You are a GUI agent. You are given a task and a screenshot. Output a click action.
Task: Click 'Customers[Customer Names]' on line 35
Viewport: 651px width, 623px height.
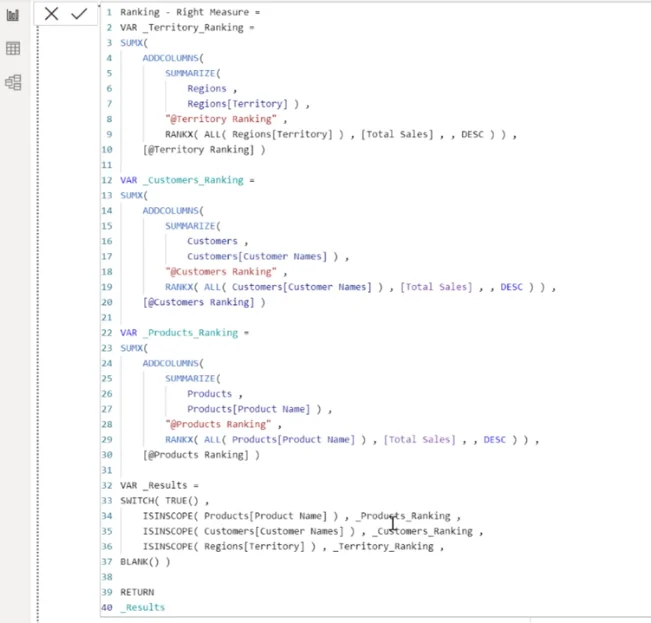point(274,532)
